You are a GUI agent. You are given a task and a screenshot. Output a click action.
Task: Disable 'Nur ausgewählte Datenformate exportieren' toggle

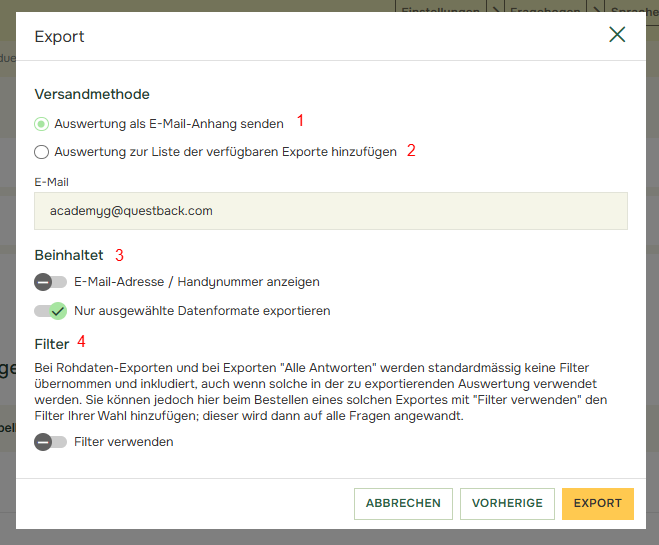coord(50,311)
